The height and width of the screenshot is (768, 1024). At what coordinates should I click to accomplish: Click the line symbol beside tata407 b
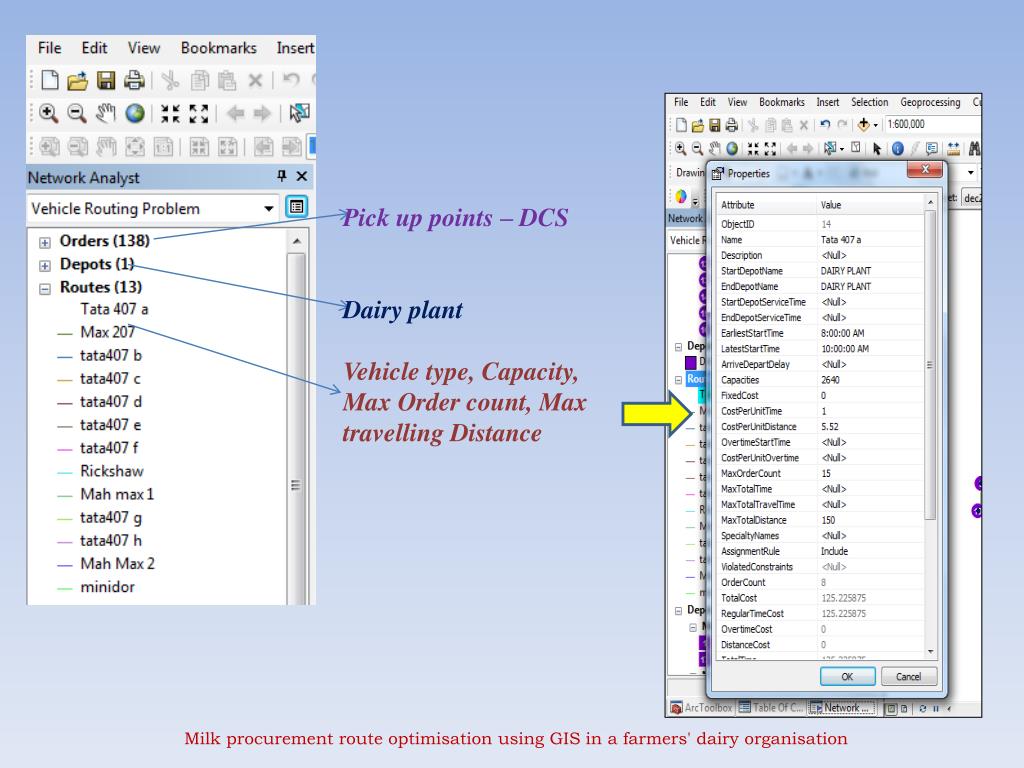coord(64,357)
